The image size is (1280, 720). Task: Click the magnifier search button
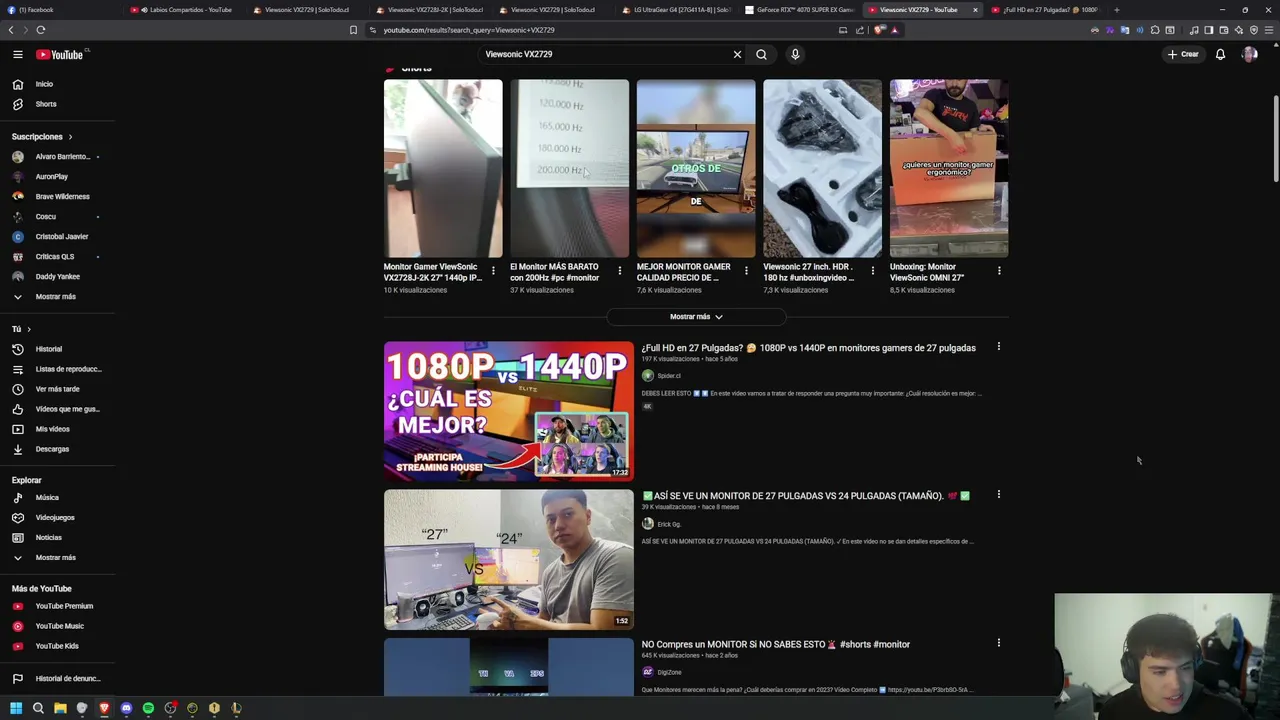(x=761, y=54)
